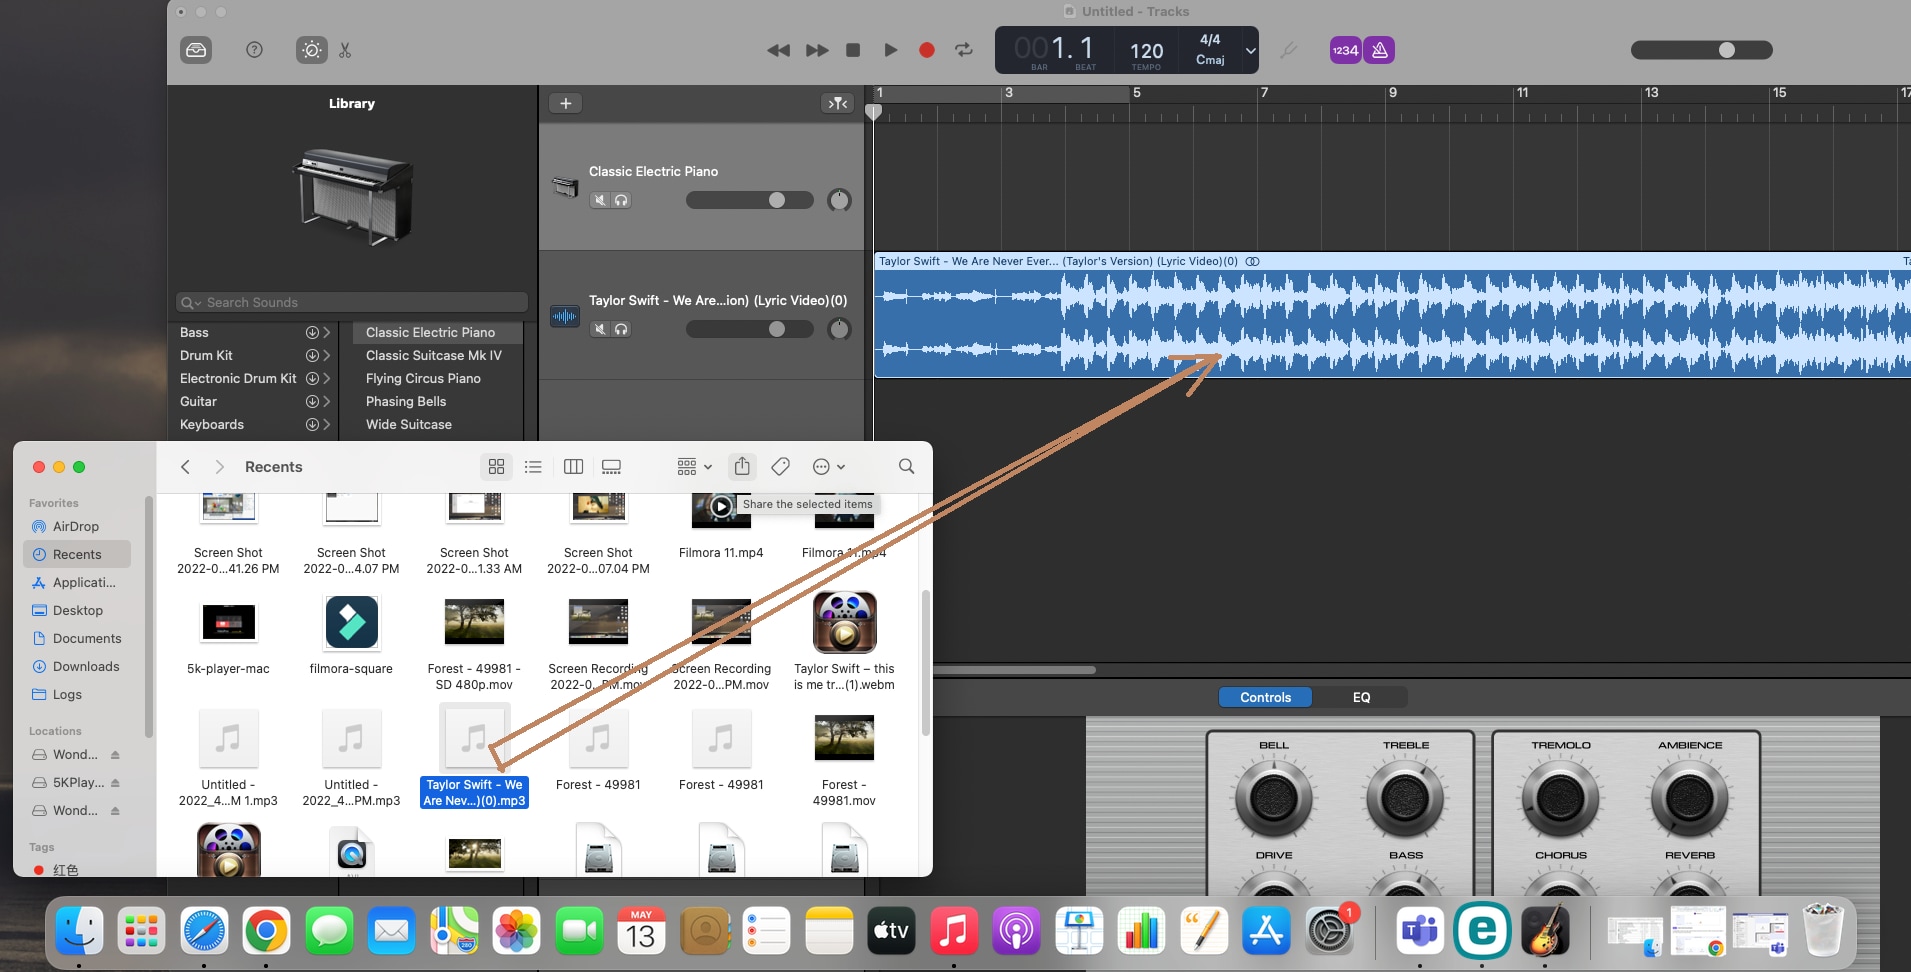Viewport: 1911px width, 972px height.
Task: Click the TREMOLO knob
Action: click(1560, 798)
